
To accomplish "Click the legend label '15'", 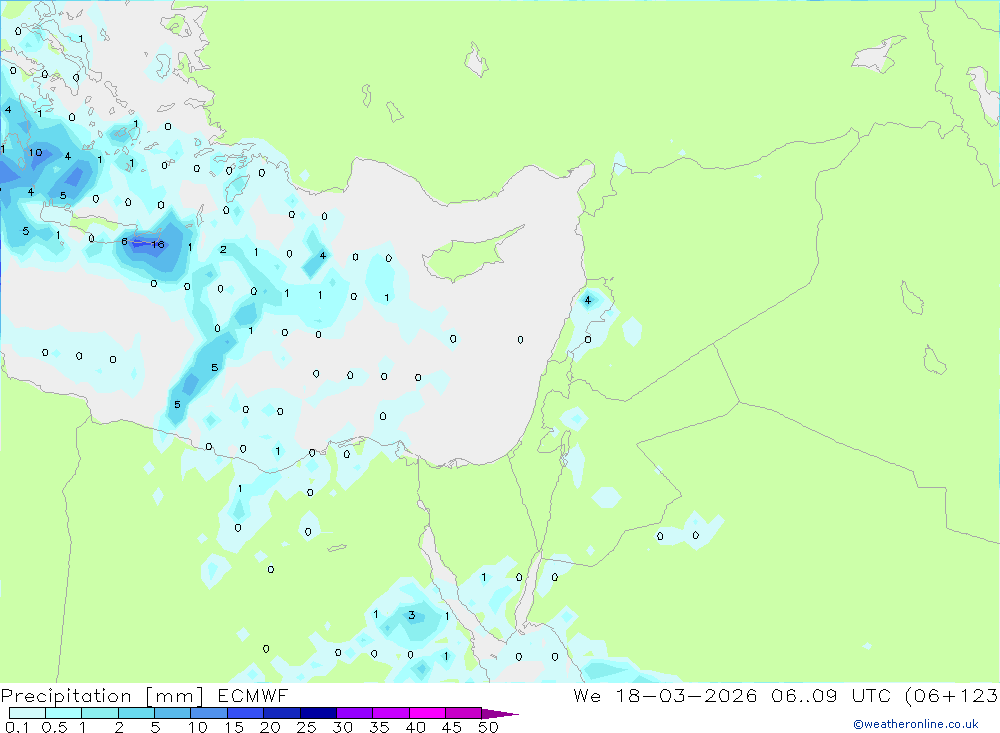I will coord(234,727).
